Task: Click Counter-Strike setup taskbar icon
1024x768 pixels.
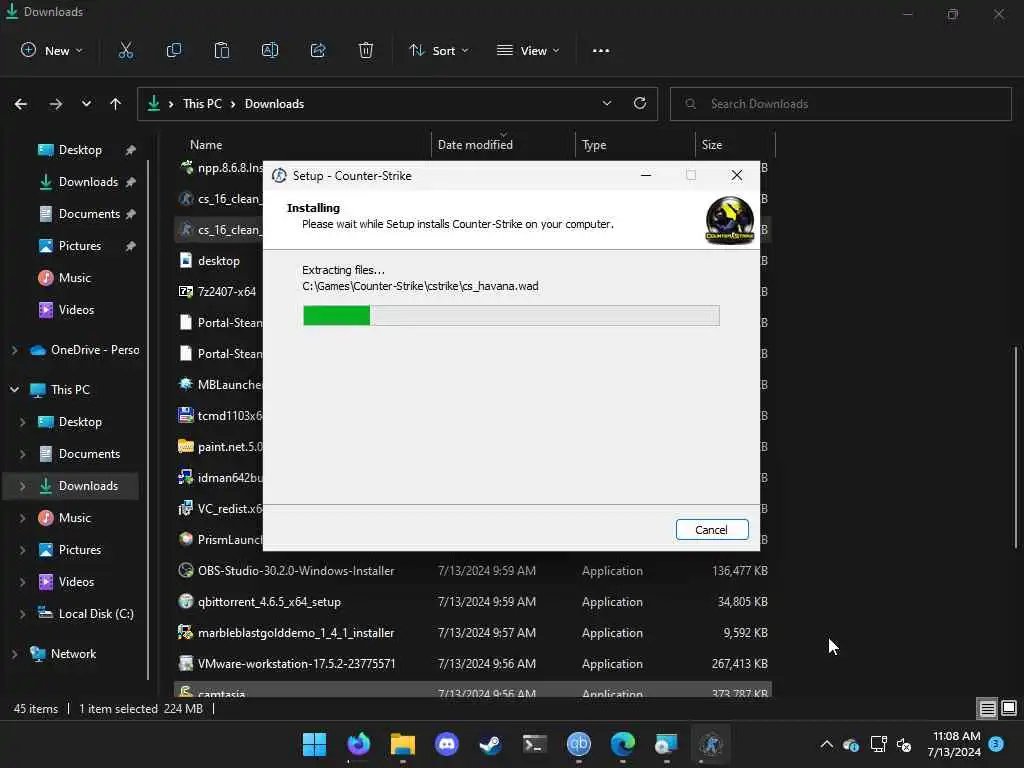Action: pyautogui.click(x=711, y=744)
